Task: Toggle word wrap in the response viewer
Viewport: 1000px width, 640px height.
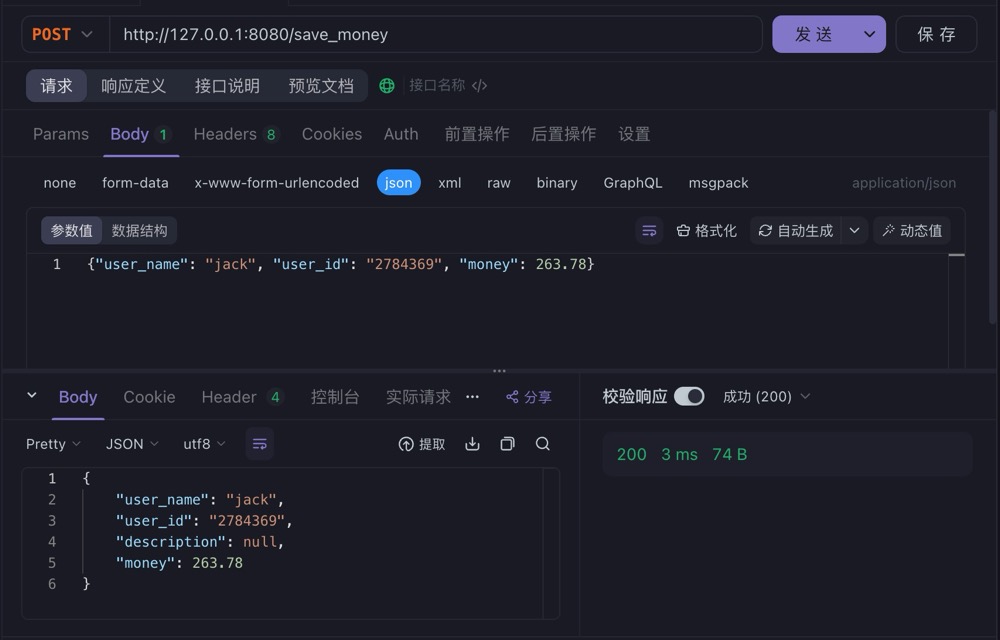Action: pos(259,443)
